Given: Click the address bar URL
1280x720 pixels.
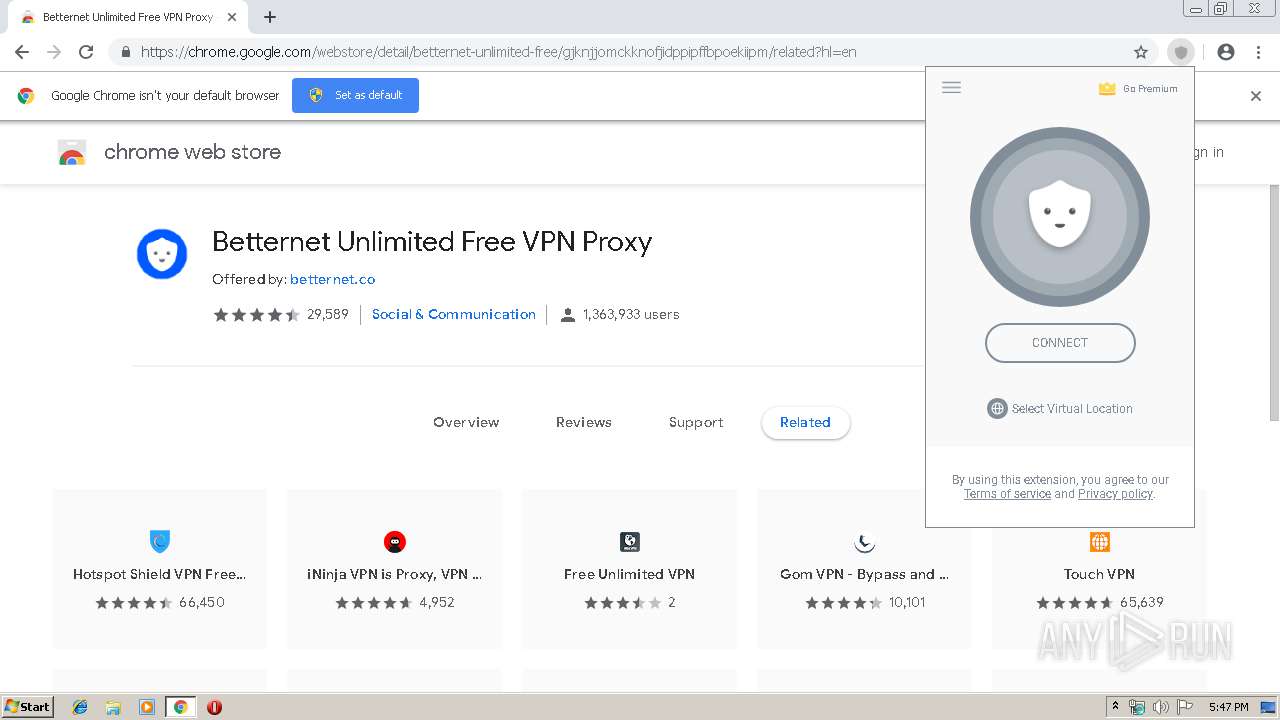Looking at the screenshot, I should tap(498, 52).
